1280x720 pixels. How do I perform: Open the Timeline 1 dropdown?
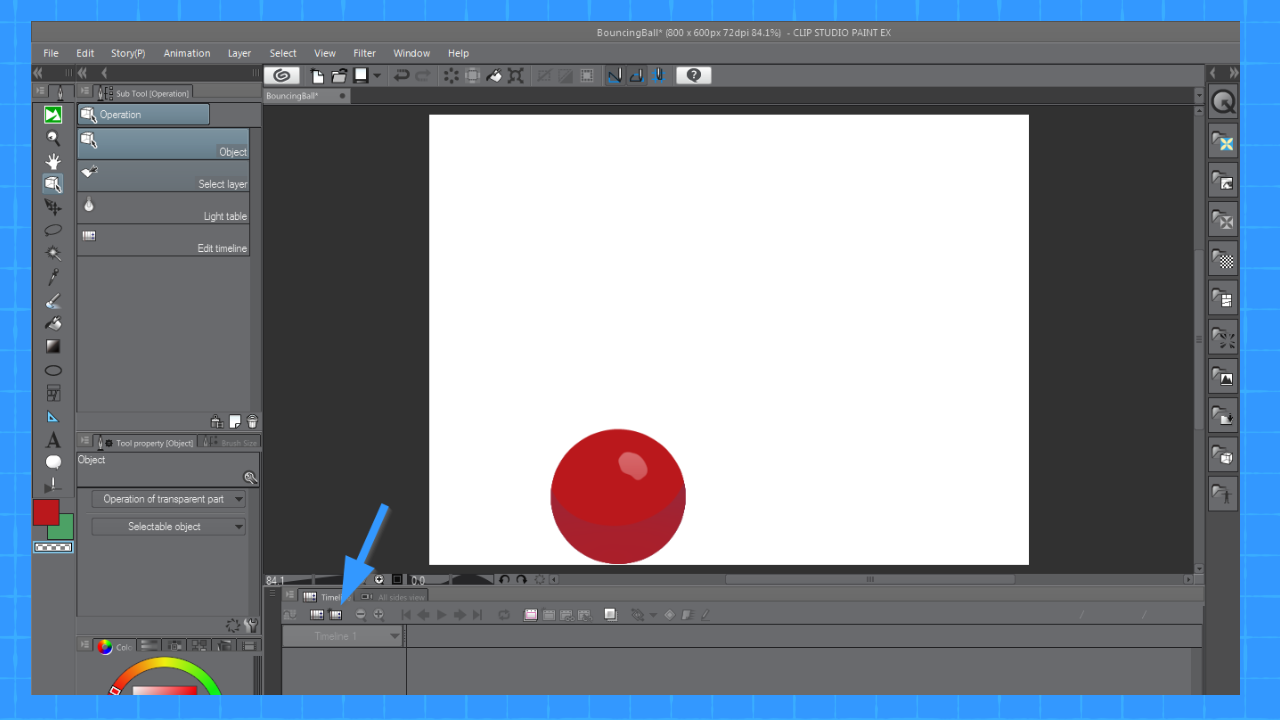[343, 636]
